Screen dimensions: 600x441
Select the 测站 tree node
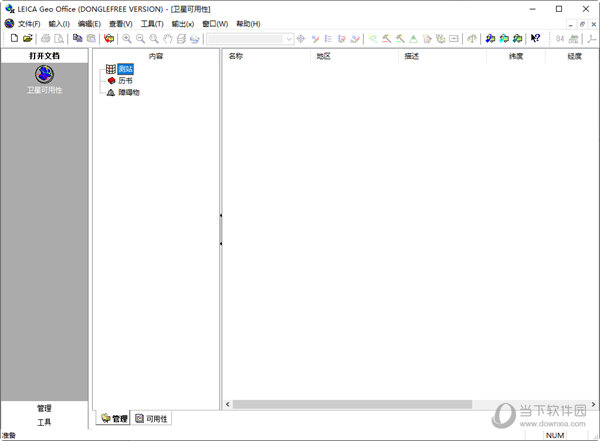coord(126,69)
